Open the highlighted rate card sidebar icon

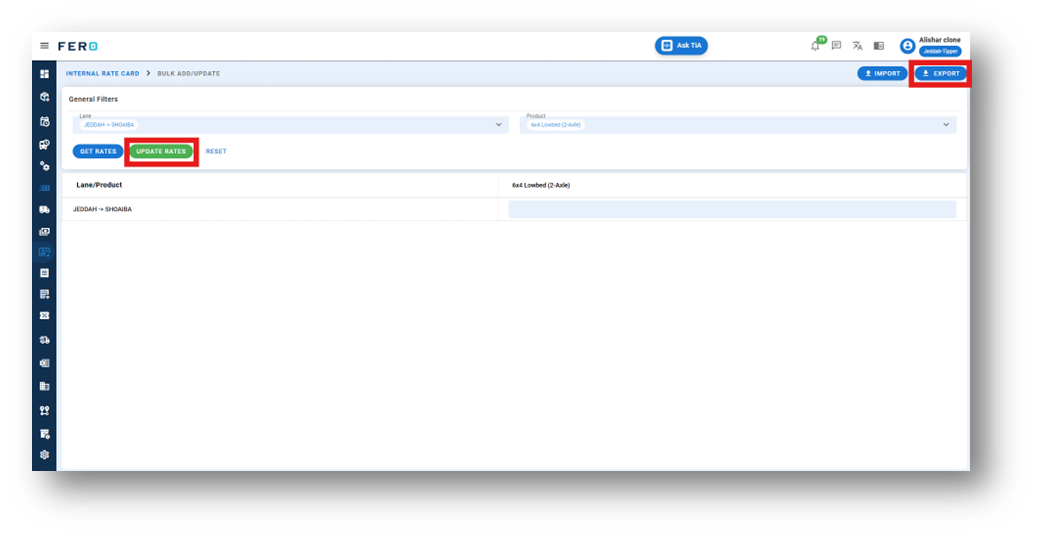point(44,252)
